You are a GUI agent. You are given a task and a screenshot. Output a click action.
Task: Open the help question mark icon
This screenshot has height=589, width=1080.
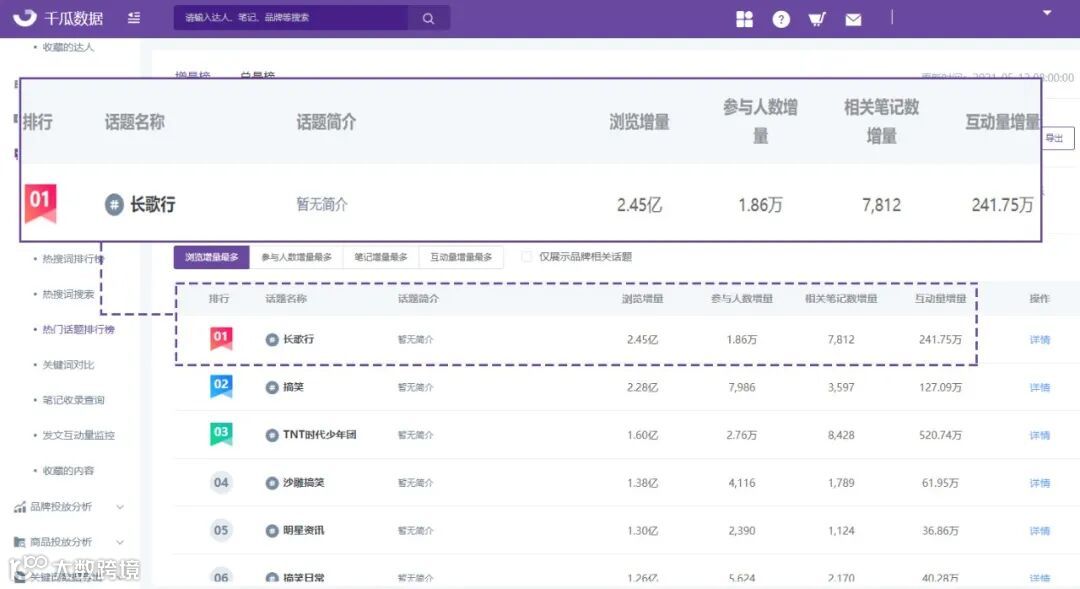coord(781,19)
